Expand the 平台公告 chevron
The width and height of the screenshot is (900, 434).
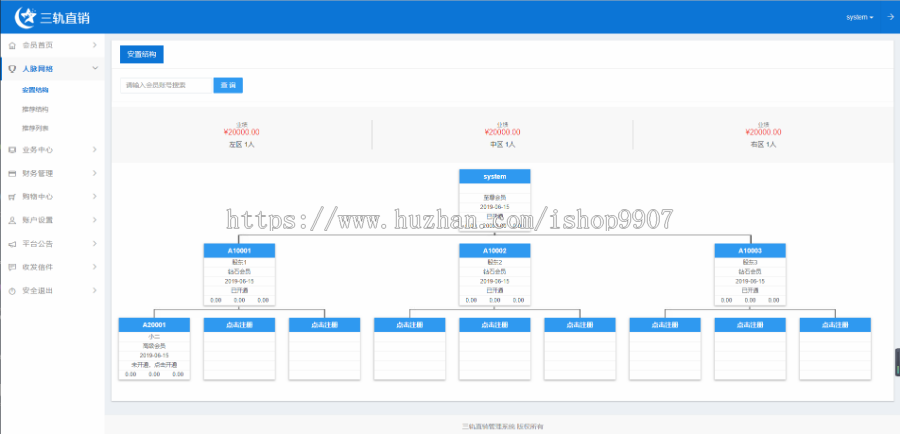[94, 243]
